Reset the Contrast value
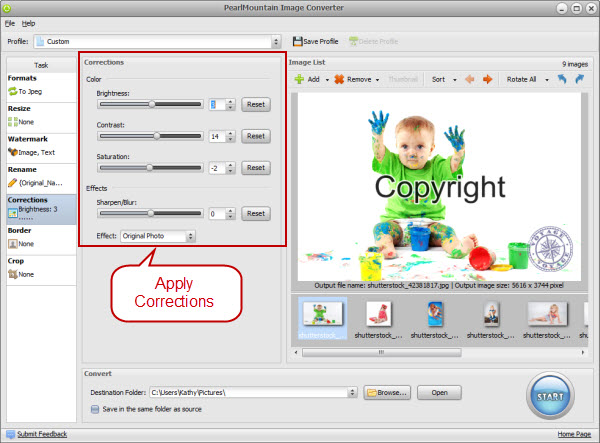This screenshot has height=443, width=600. pos(255,136)
